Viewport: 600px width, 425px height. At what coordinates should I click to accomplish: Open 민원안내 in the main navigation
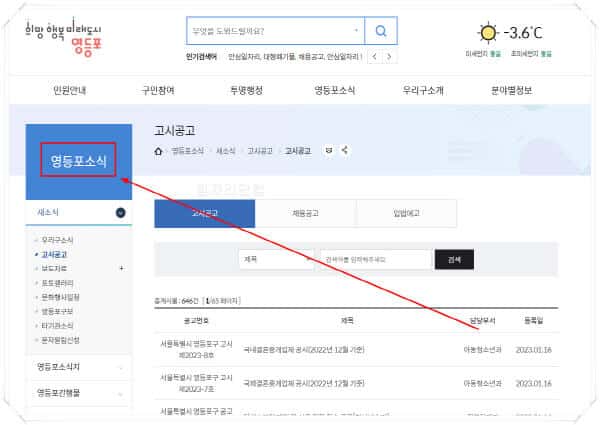click(x=70, y=90)
